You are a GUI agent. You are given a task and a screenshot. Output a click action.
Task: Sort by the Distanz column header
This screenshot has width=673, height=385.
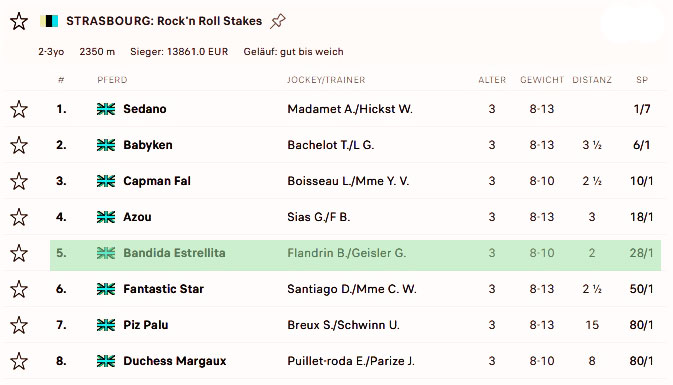click(592, 80)
